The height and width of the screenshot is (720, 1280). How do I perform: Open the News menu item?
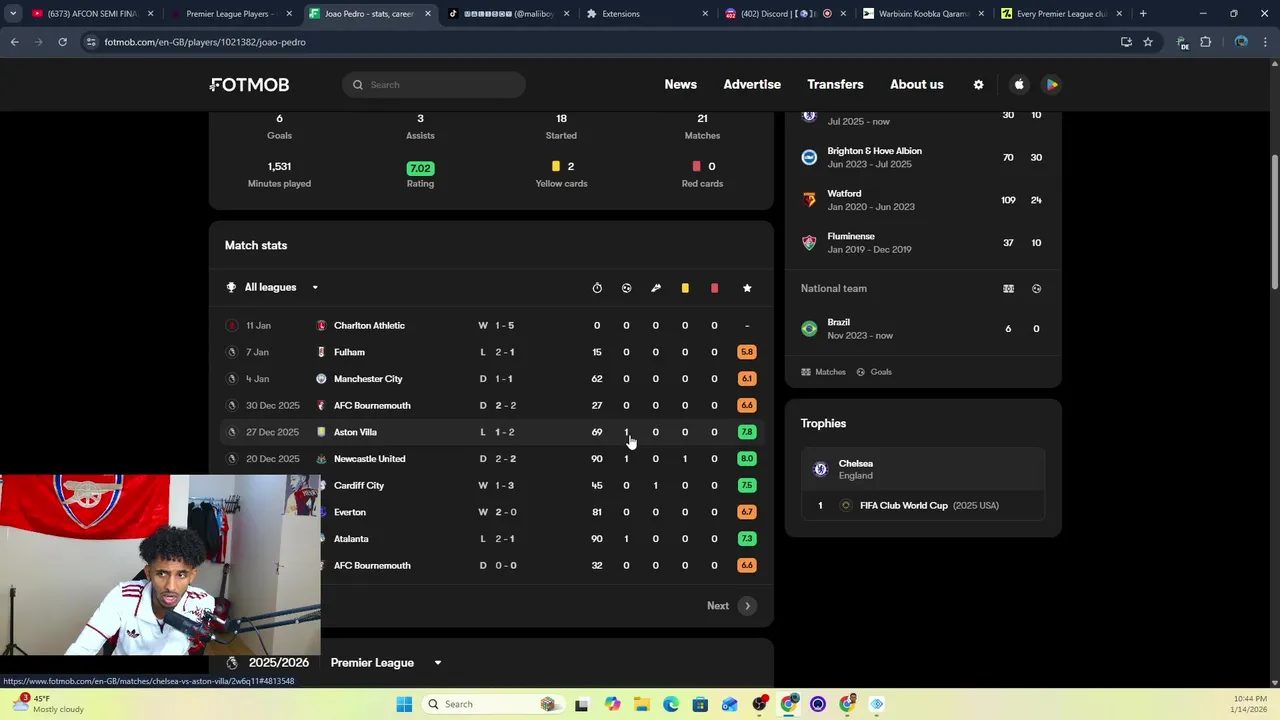[x=680, y=85]
